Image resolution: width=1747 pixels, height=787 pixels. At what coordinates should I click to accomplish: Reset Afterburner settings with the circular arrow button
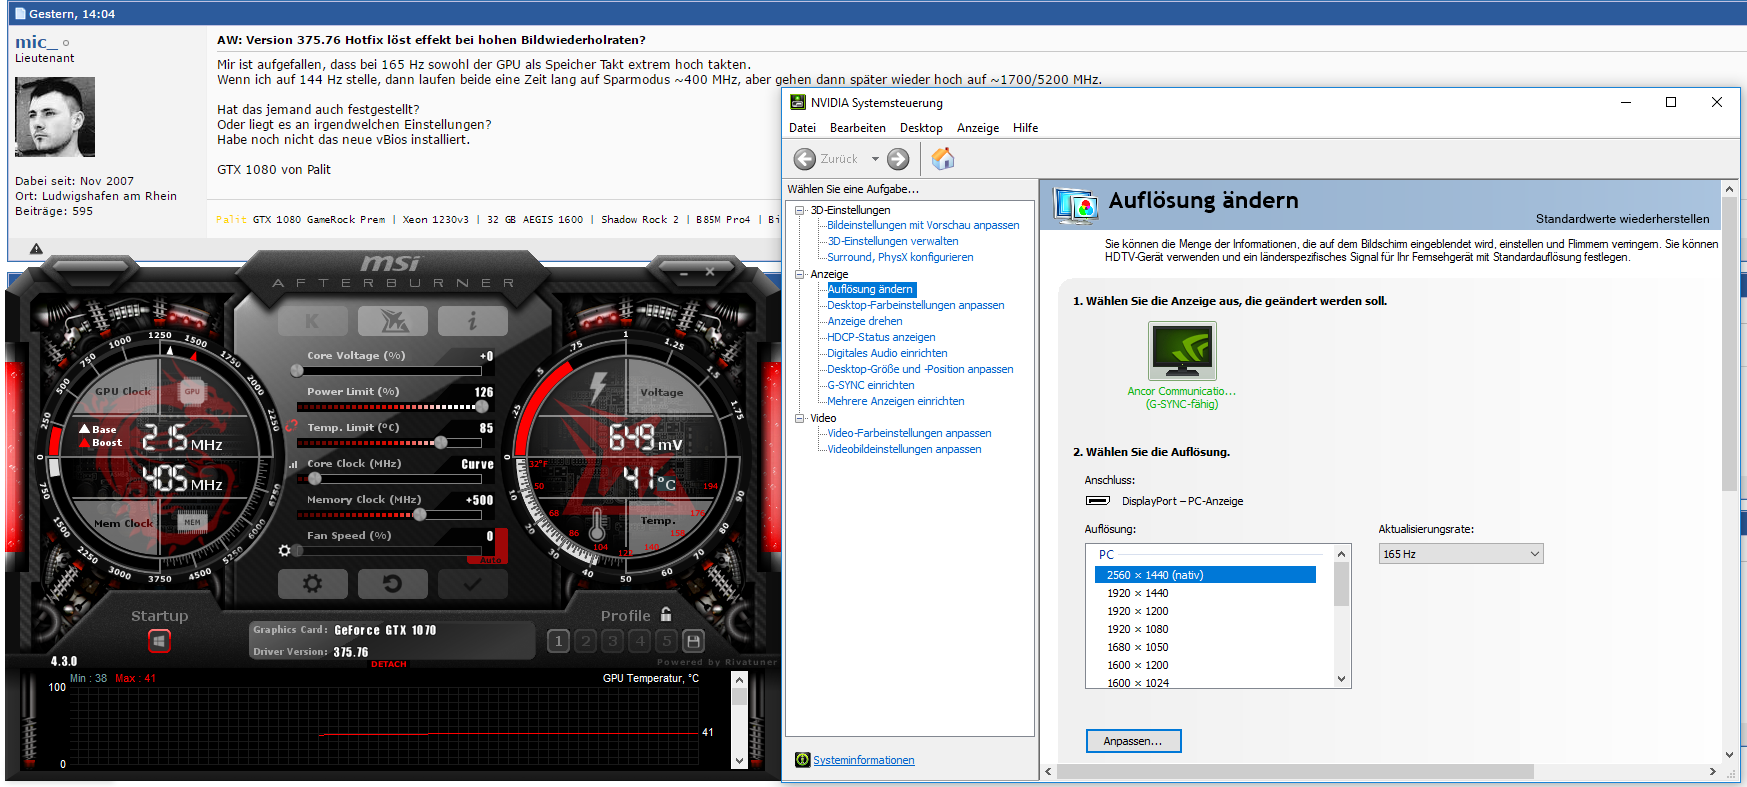(x=393, y=584)
